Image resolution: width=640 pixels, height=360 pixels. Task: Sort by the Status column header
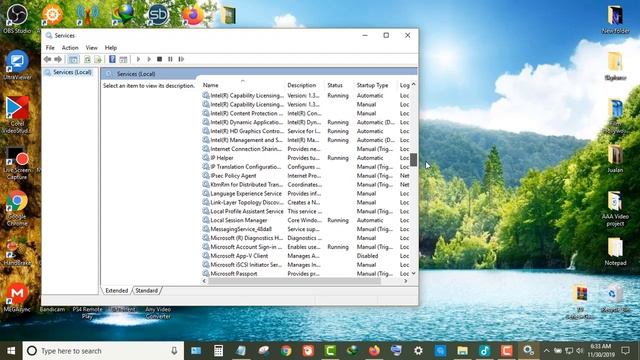tap(339, 85)
